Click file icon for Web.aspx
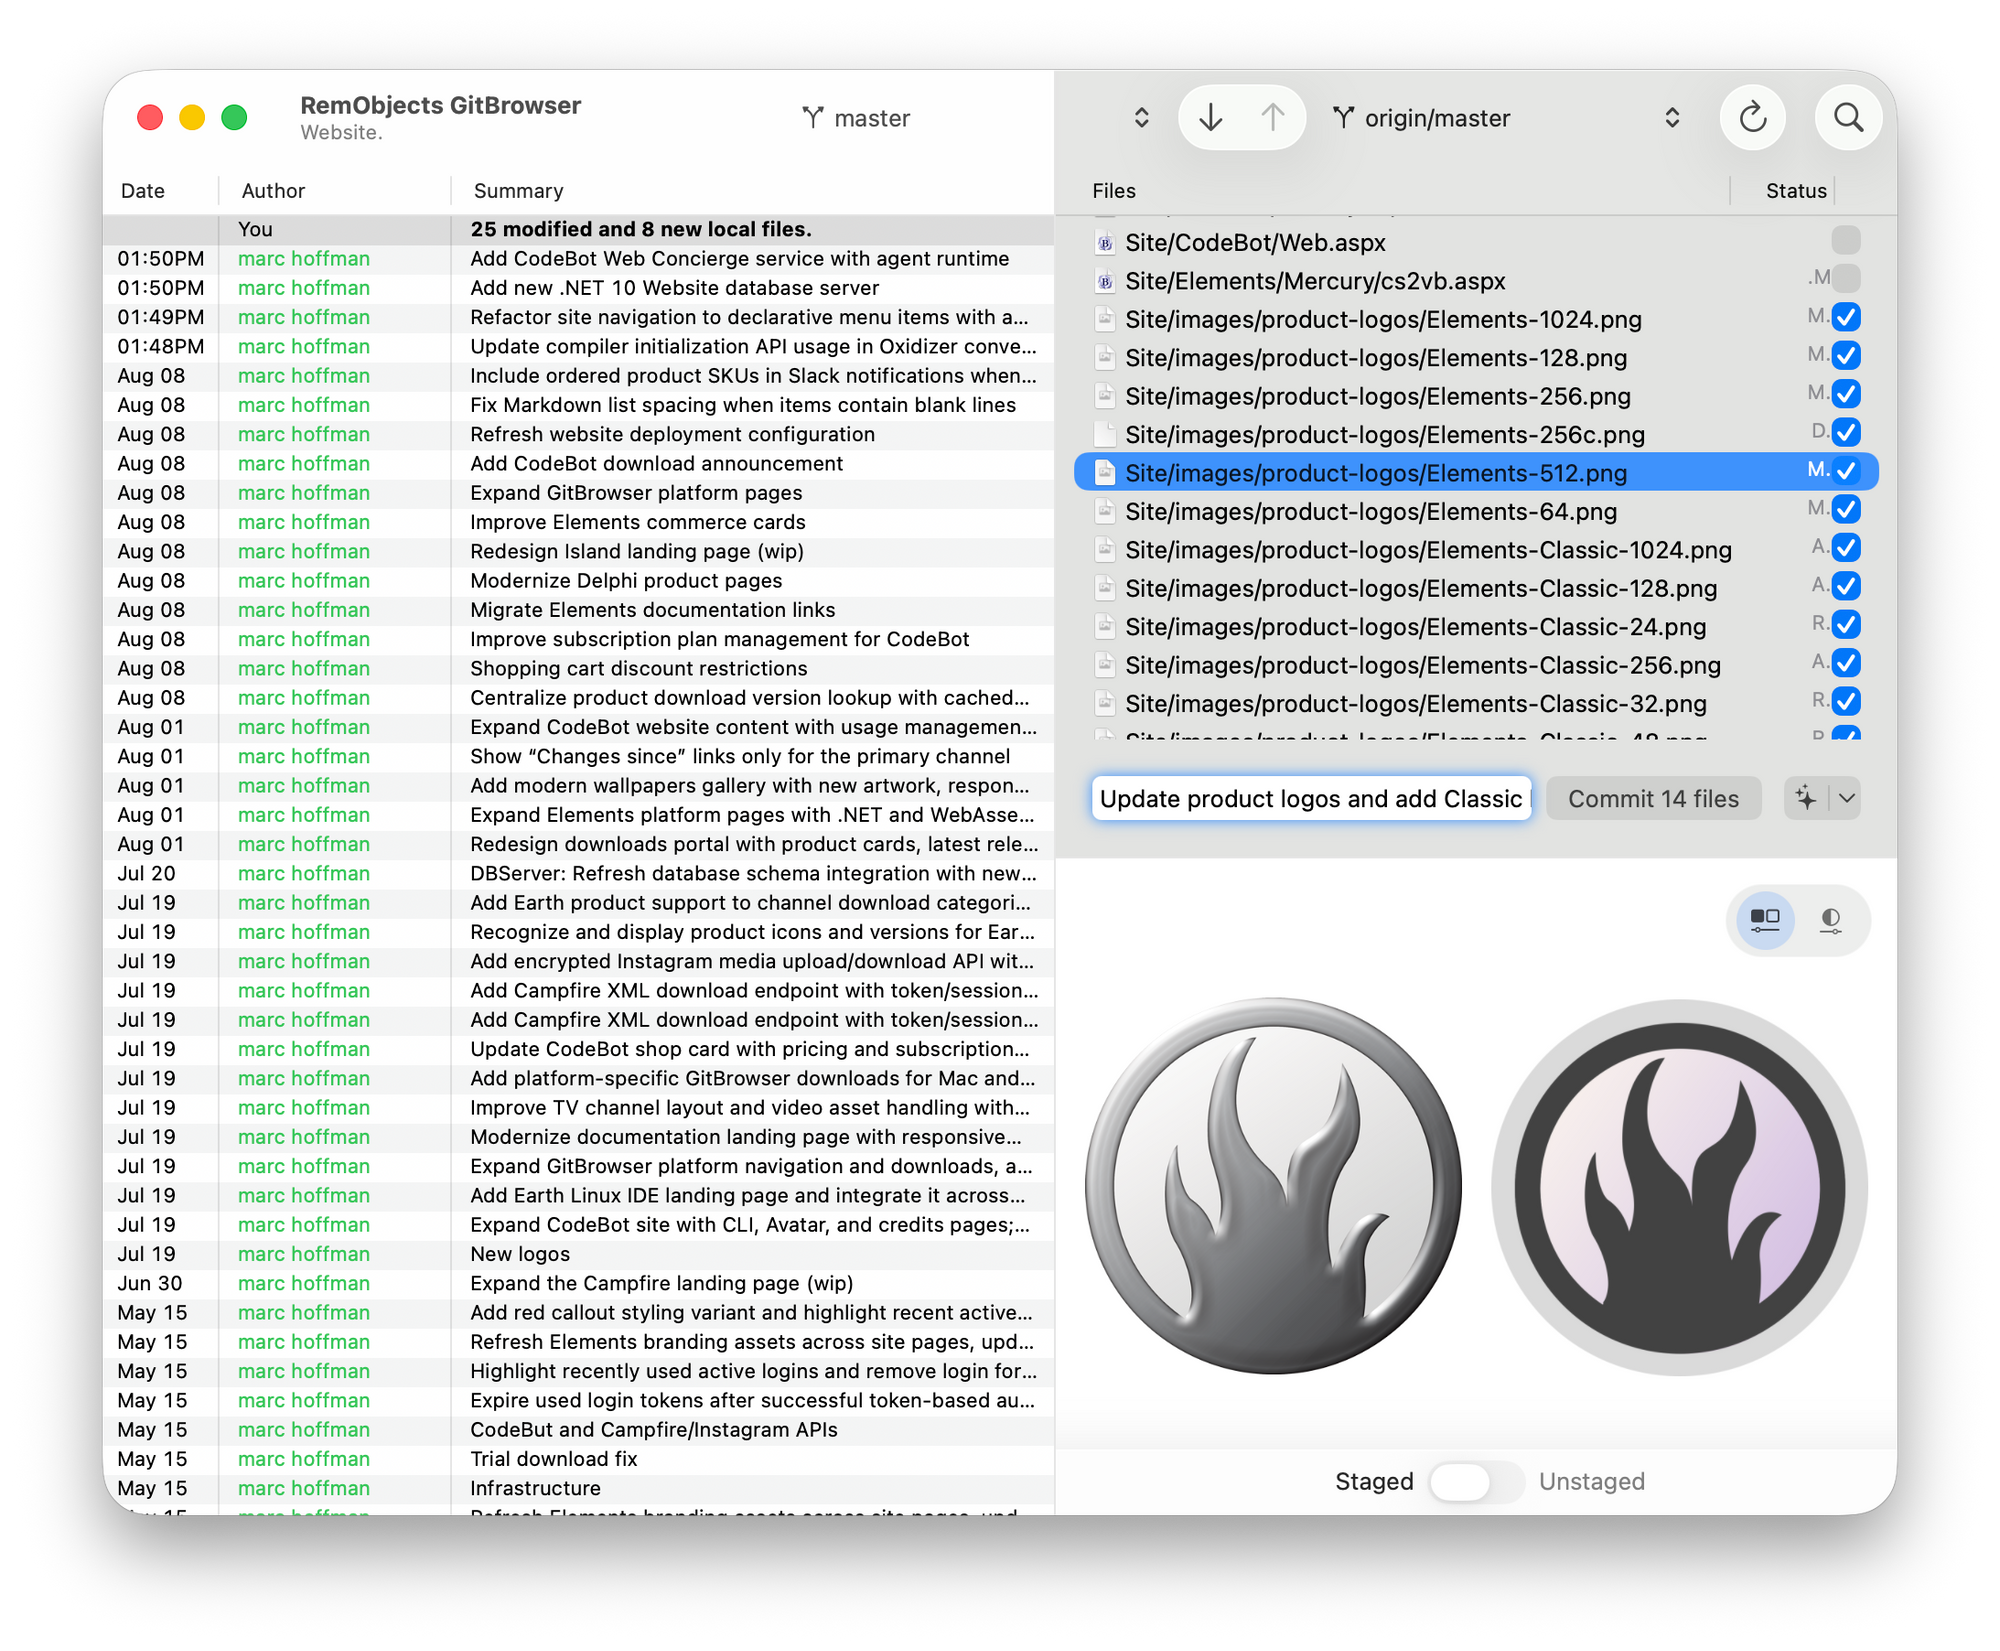This screenshot has width=2000, height=1651. pos(1105,243)
